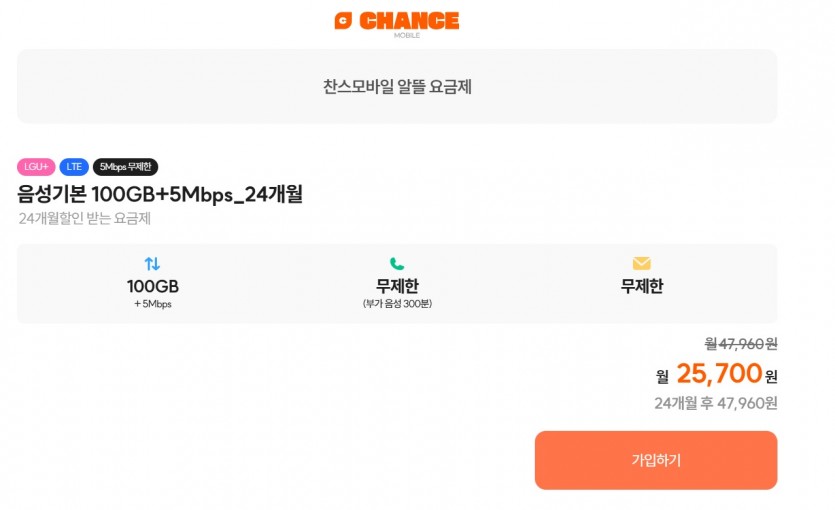
Task: Click the 100GB data amount text
Action: click(152, 286)
